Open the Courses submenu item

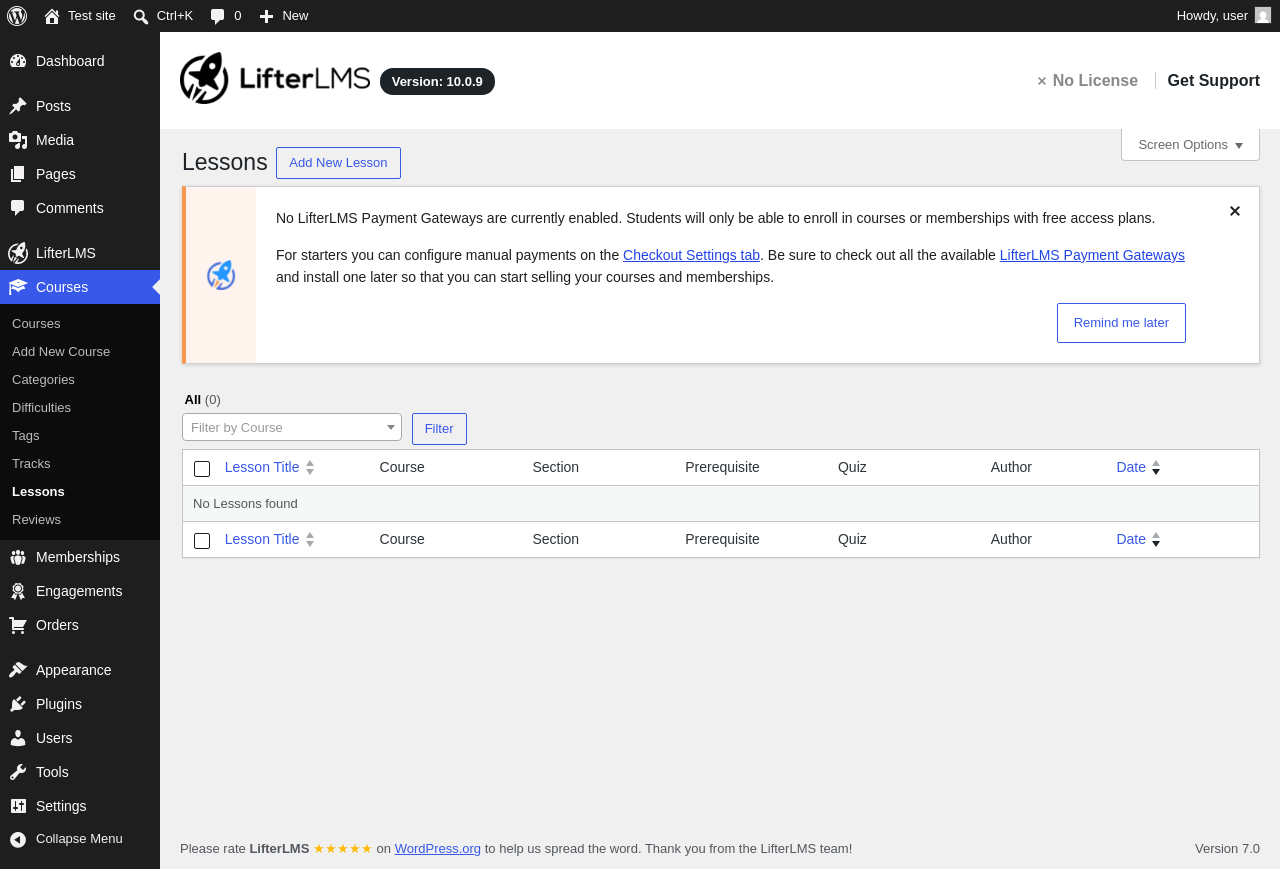(36, 324)
